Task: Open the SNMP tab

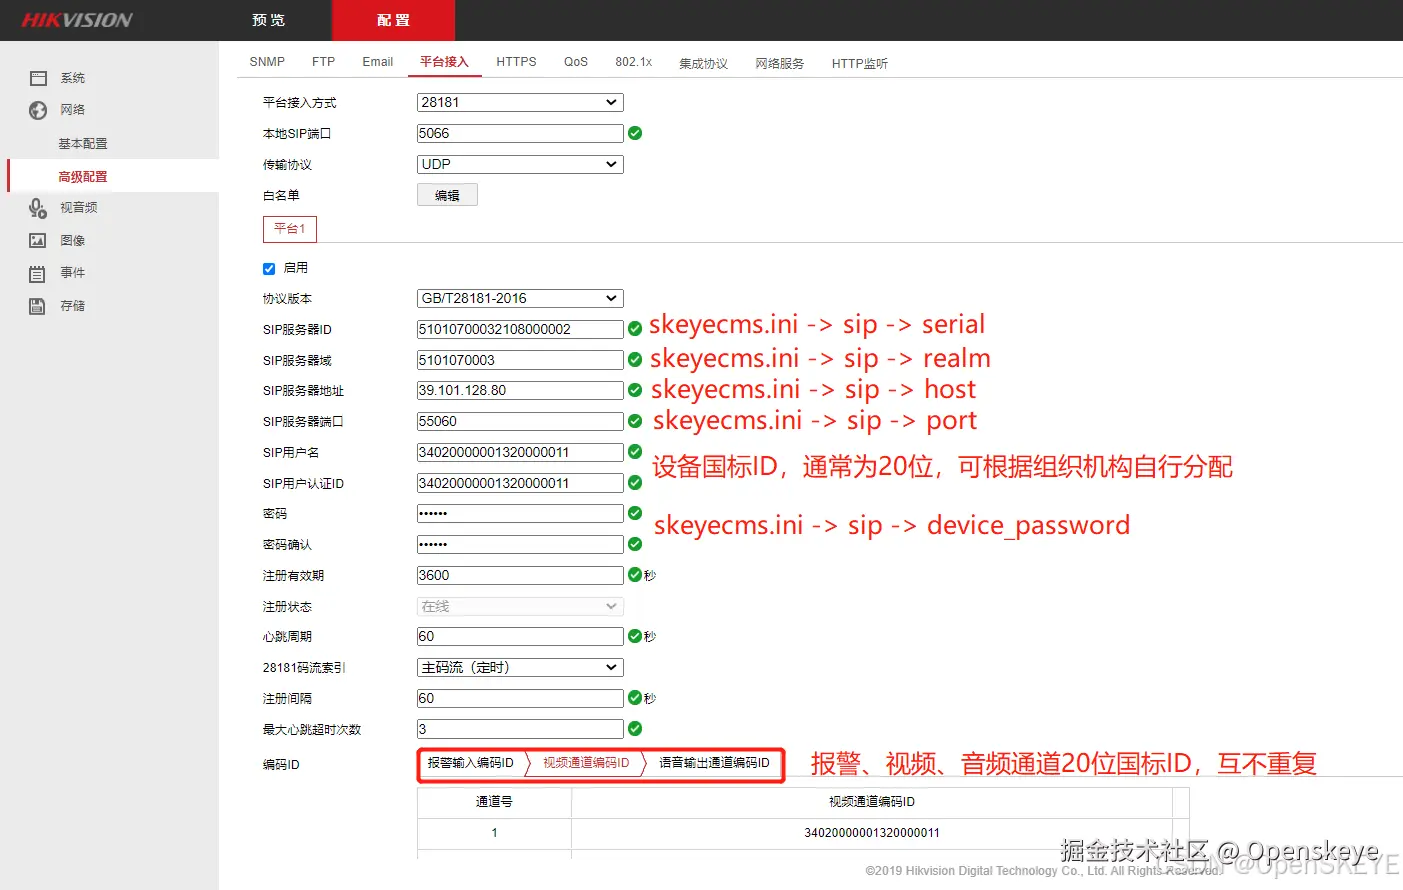Action: click(x=267, y=62)
